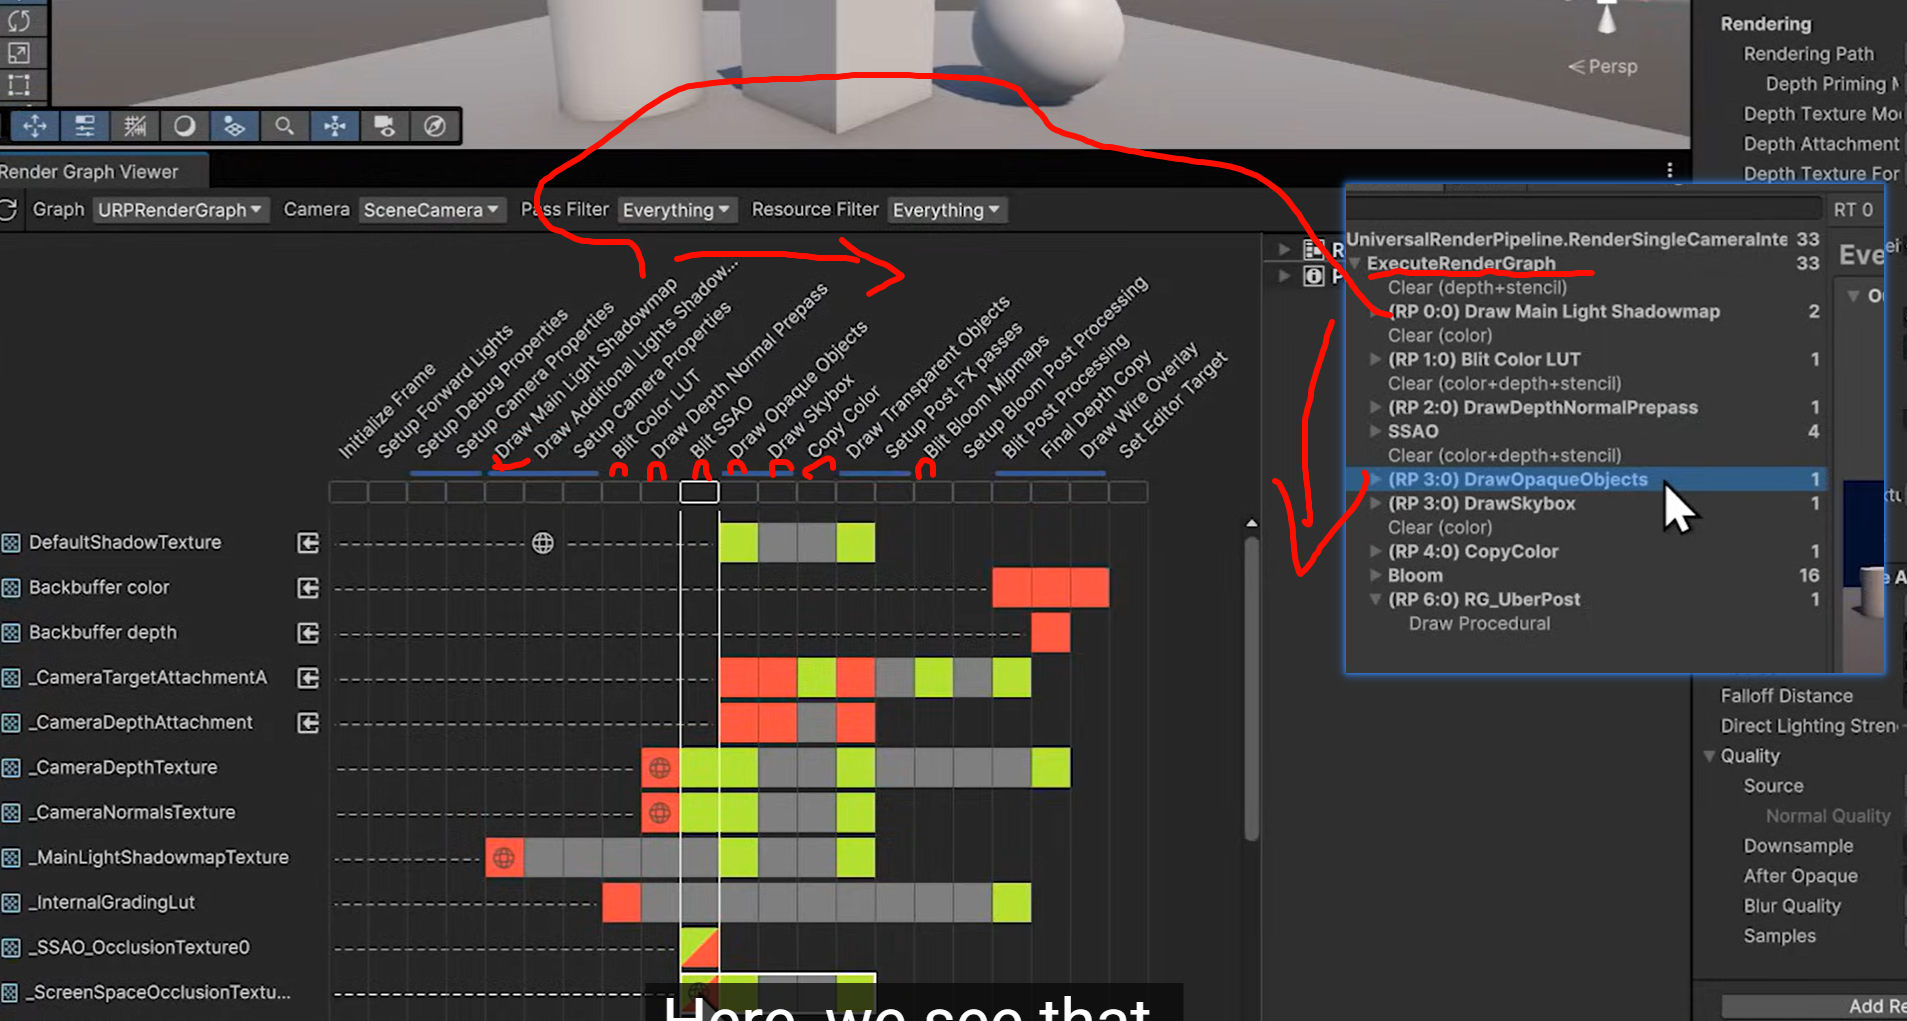This screenshot has height=1021, width=1907.
Task: Refresh the Render Graph Viewer
Action: click(9, 210)
